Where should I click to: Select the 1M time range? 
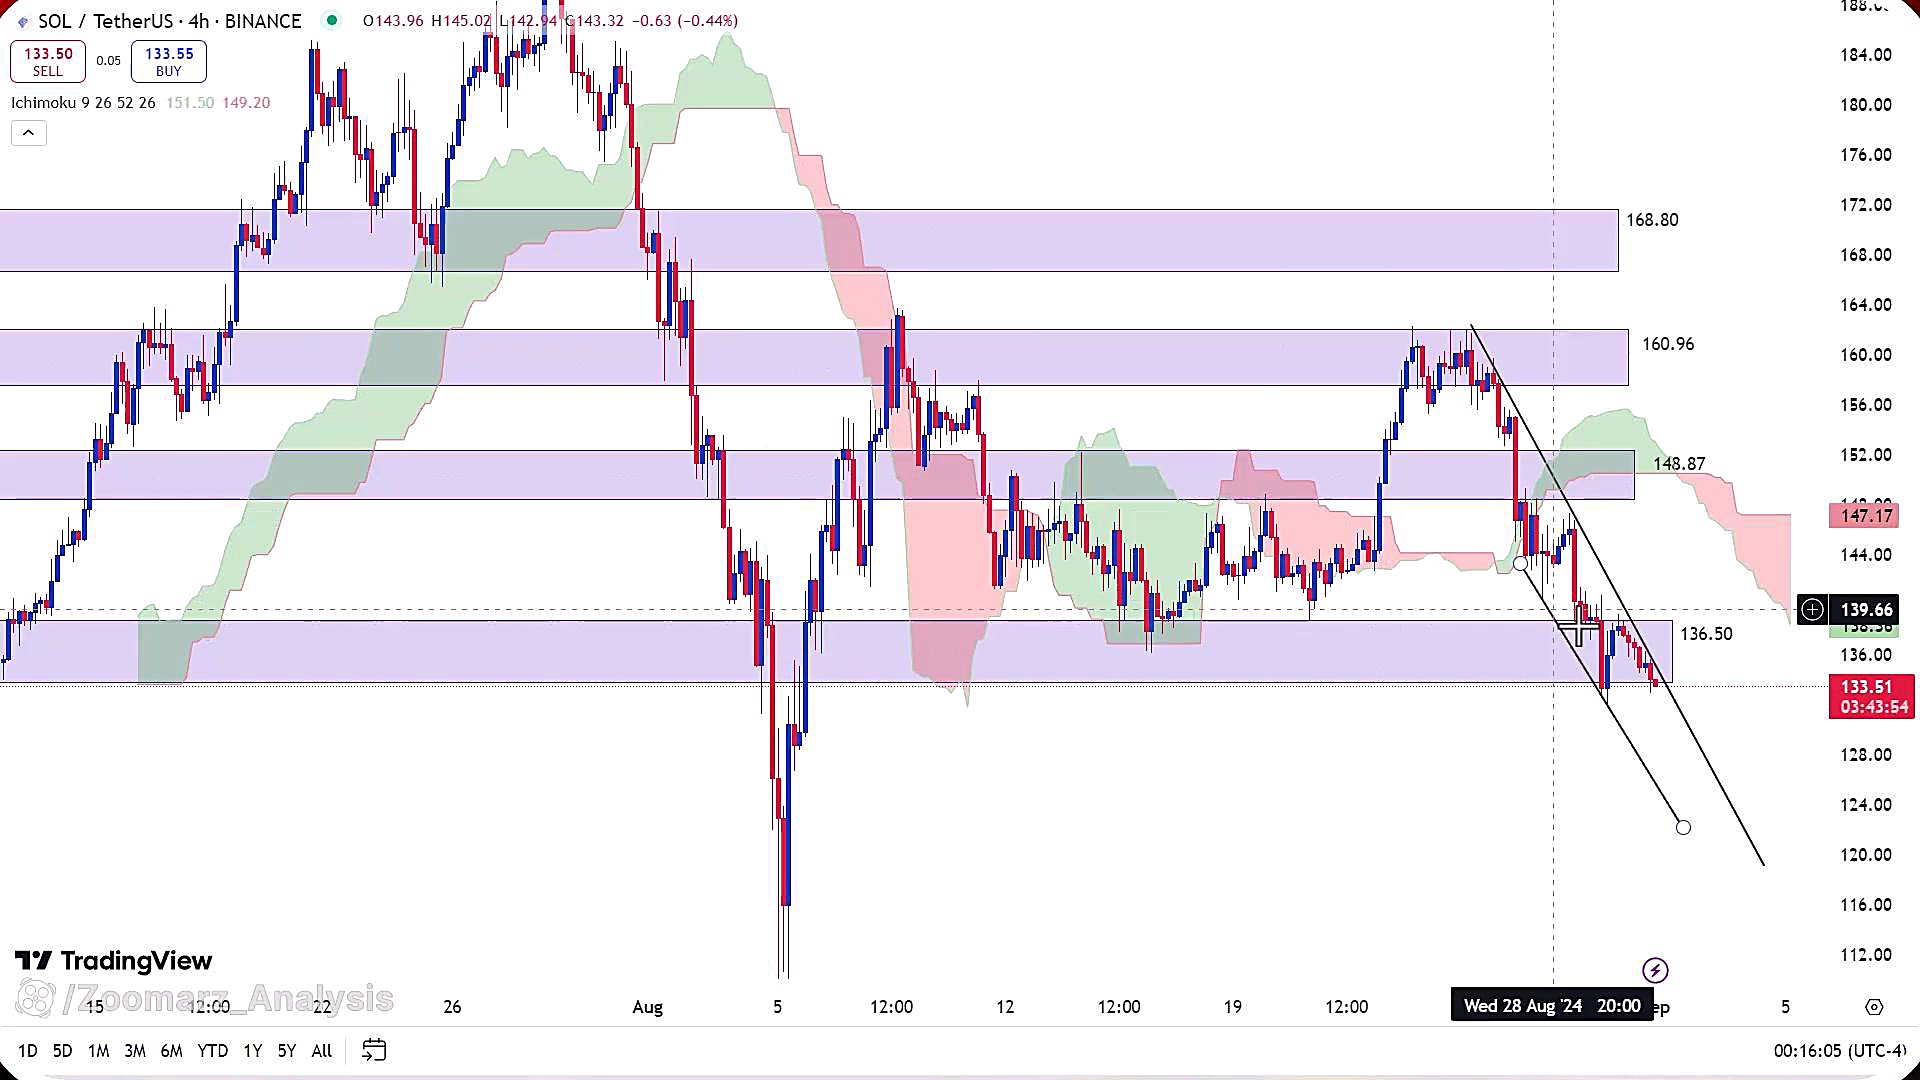click(x=98, y=1051)
